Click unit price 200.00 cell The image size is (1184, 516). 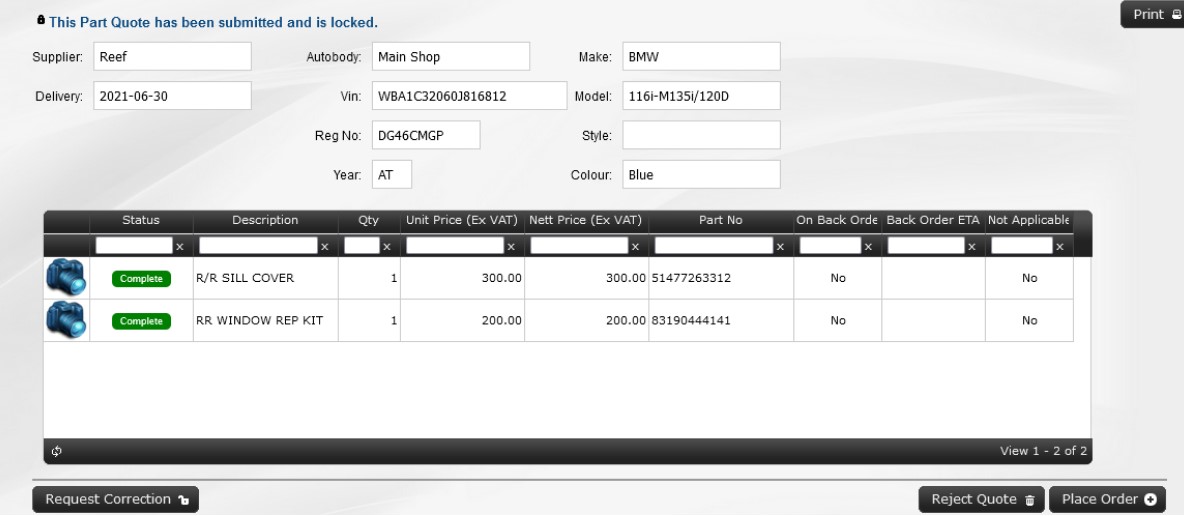462,320
